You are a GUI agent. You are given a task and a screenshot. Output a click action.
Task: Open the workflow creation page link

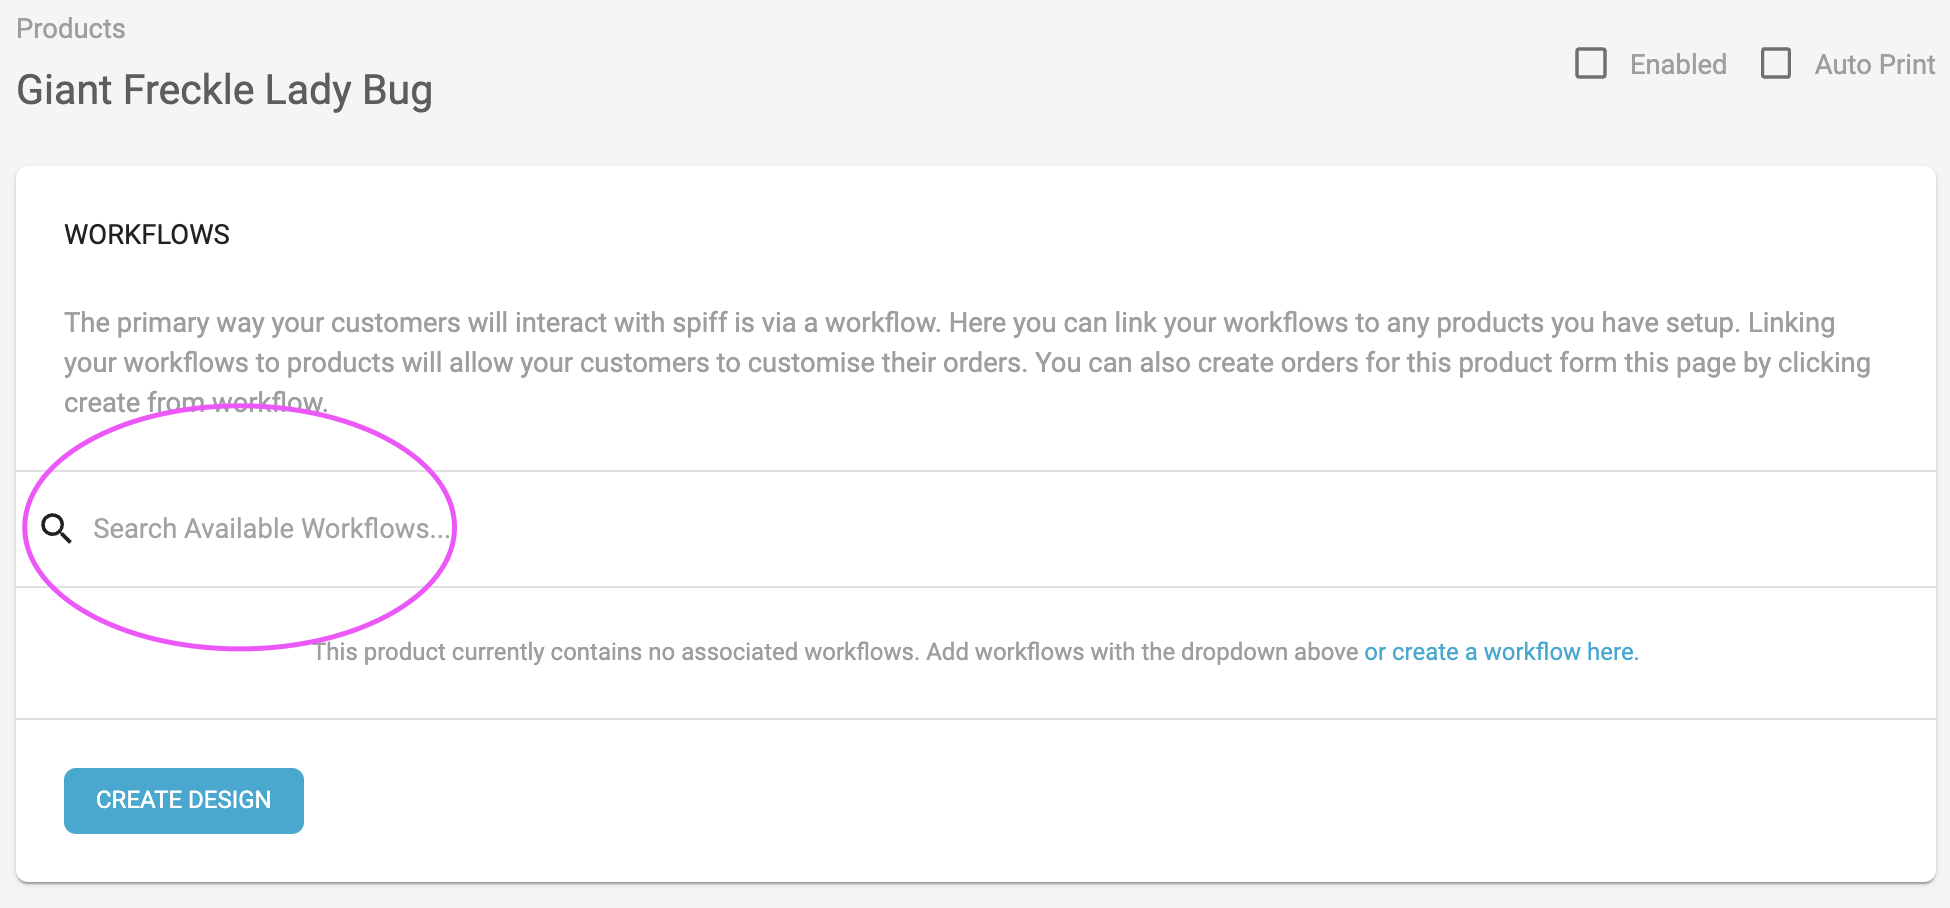pos(1501,652)
